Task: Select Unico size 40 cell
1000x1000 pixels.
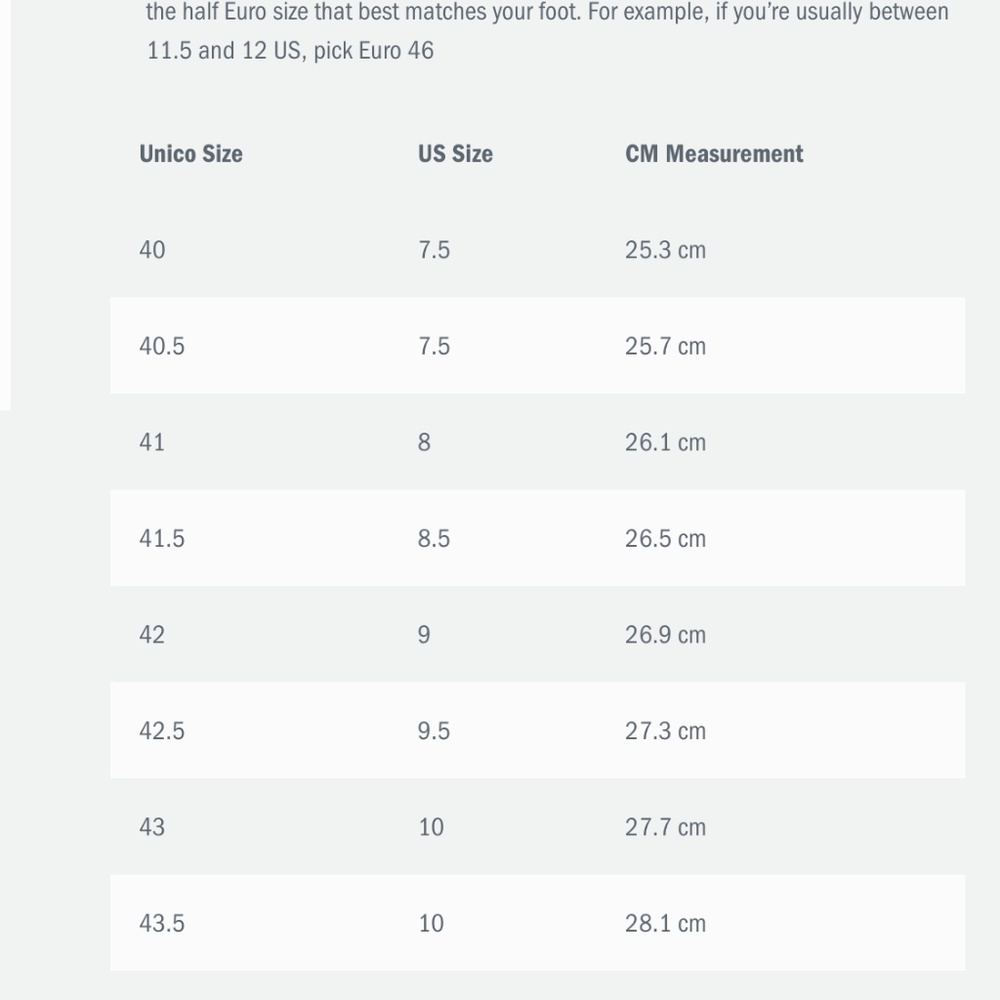Action: point(153,250)
